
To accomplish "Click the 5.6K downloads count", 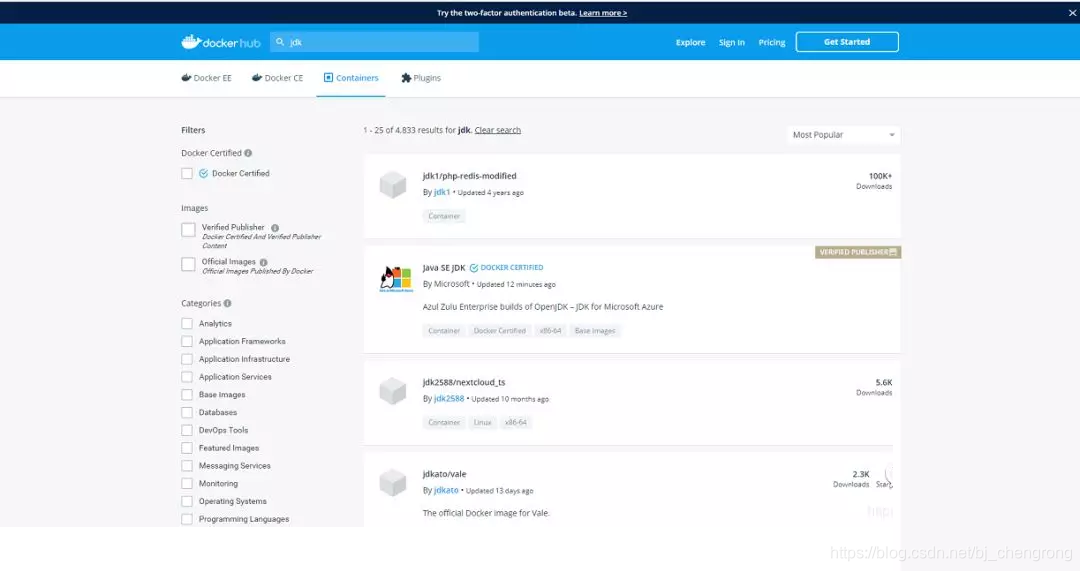I will coord(884,383).
